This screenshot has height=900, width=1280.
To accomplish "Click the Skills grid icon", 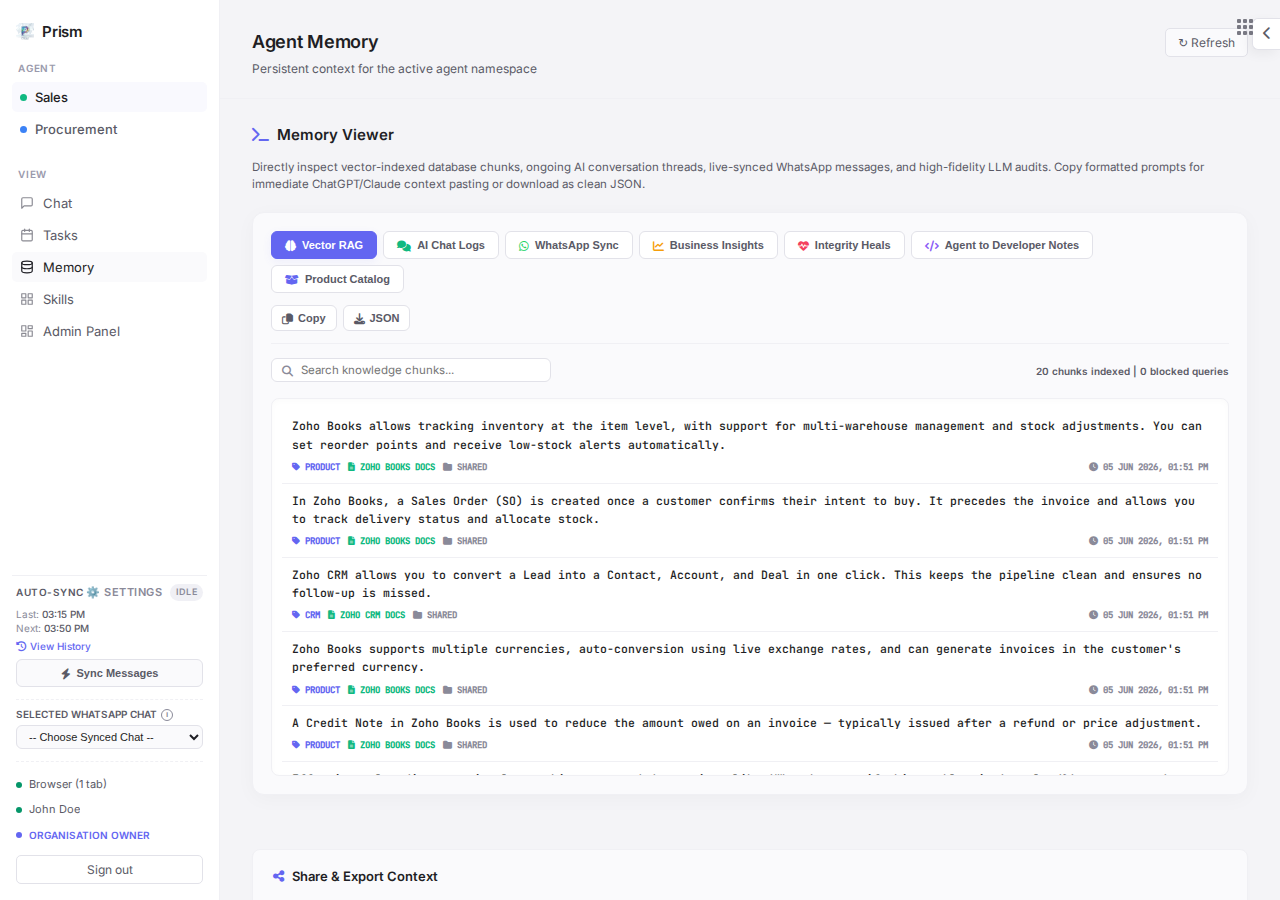I will [x=27, y=299].
